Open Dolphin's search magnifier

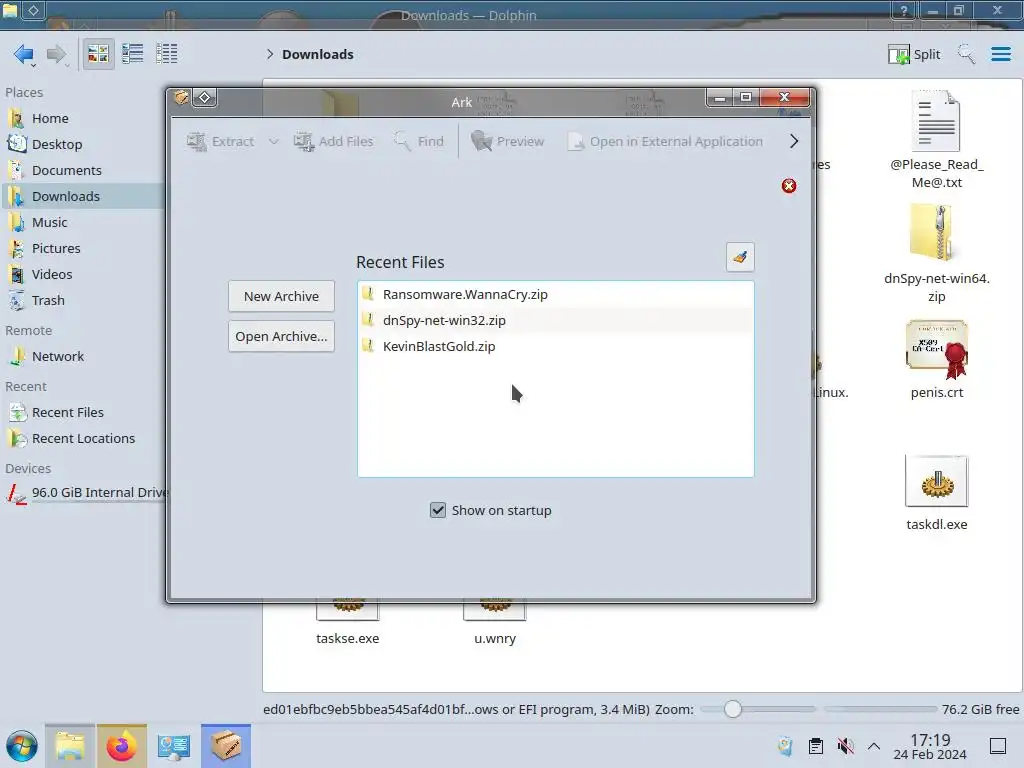pyautogui.click(x=966, y=54)
